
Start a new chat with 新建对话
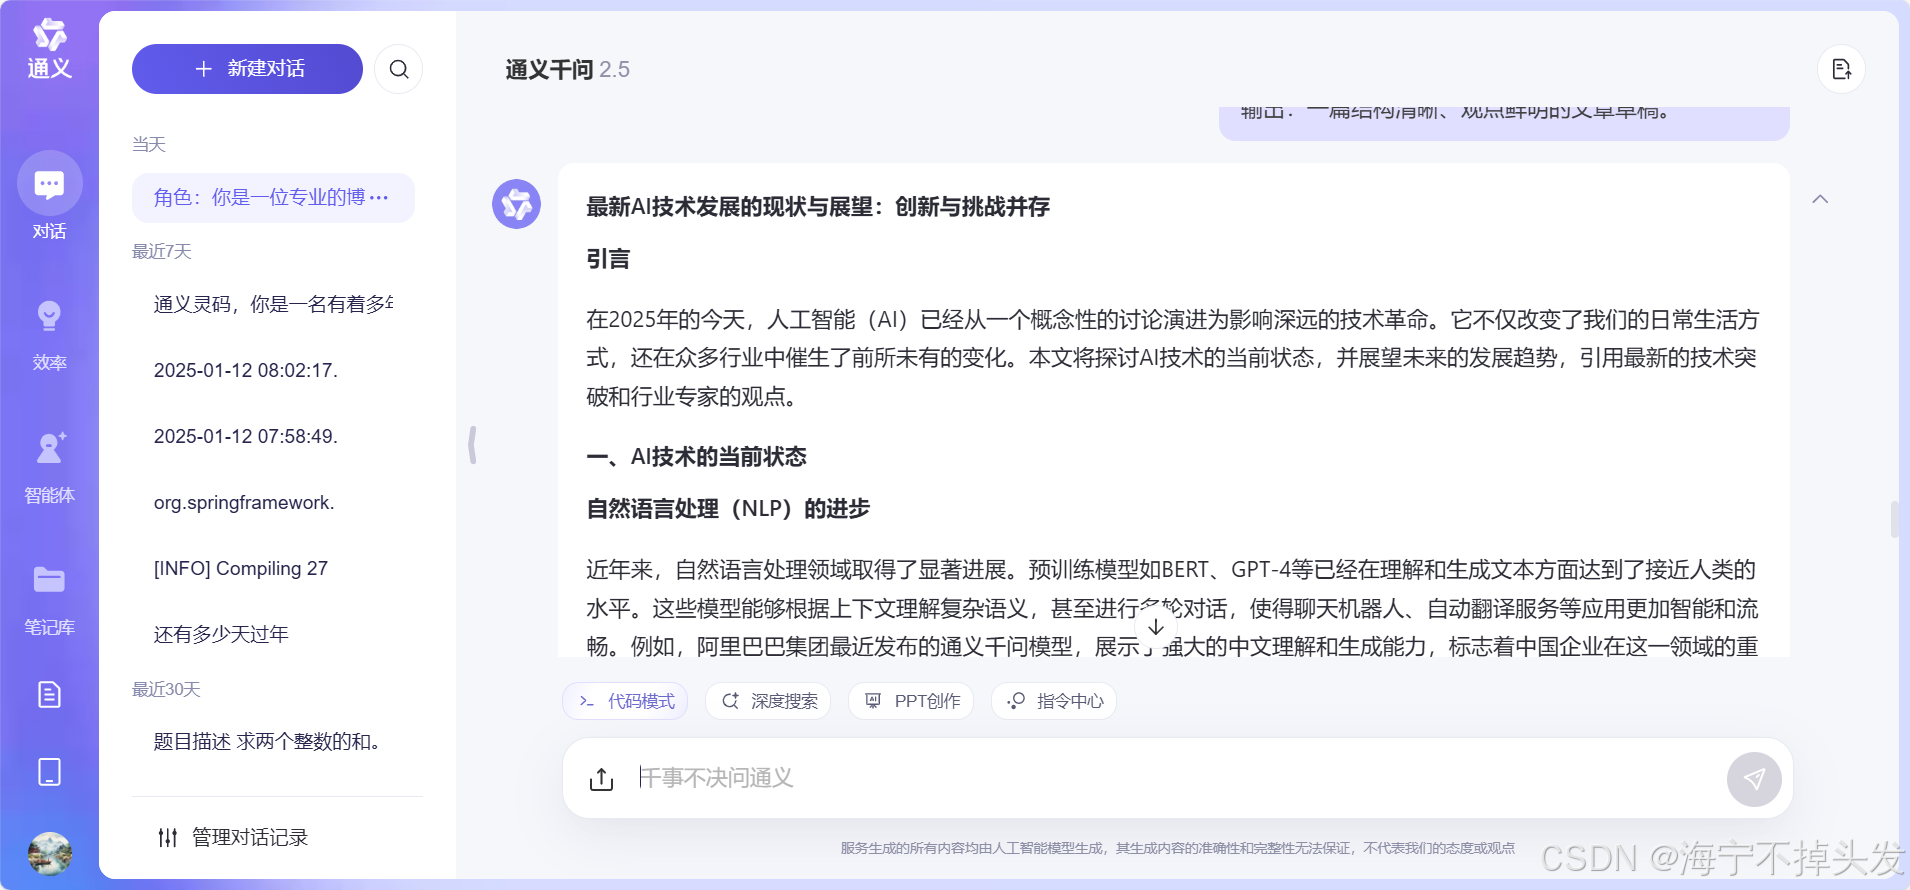click(247, 69)
